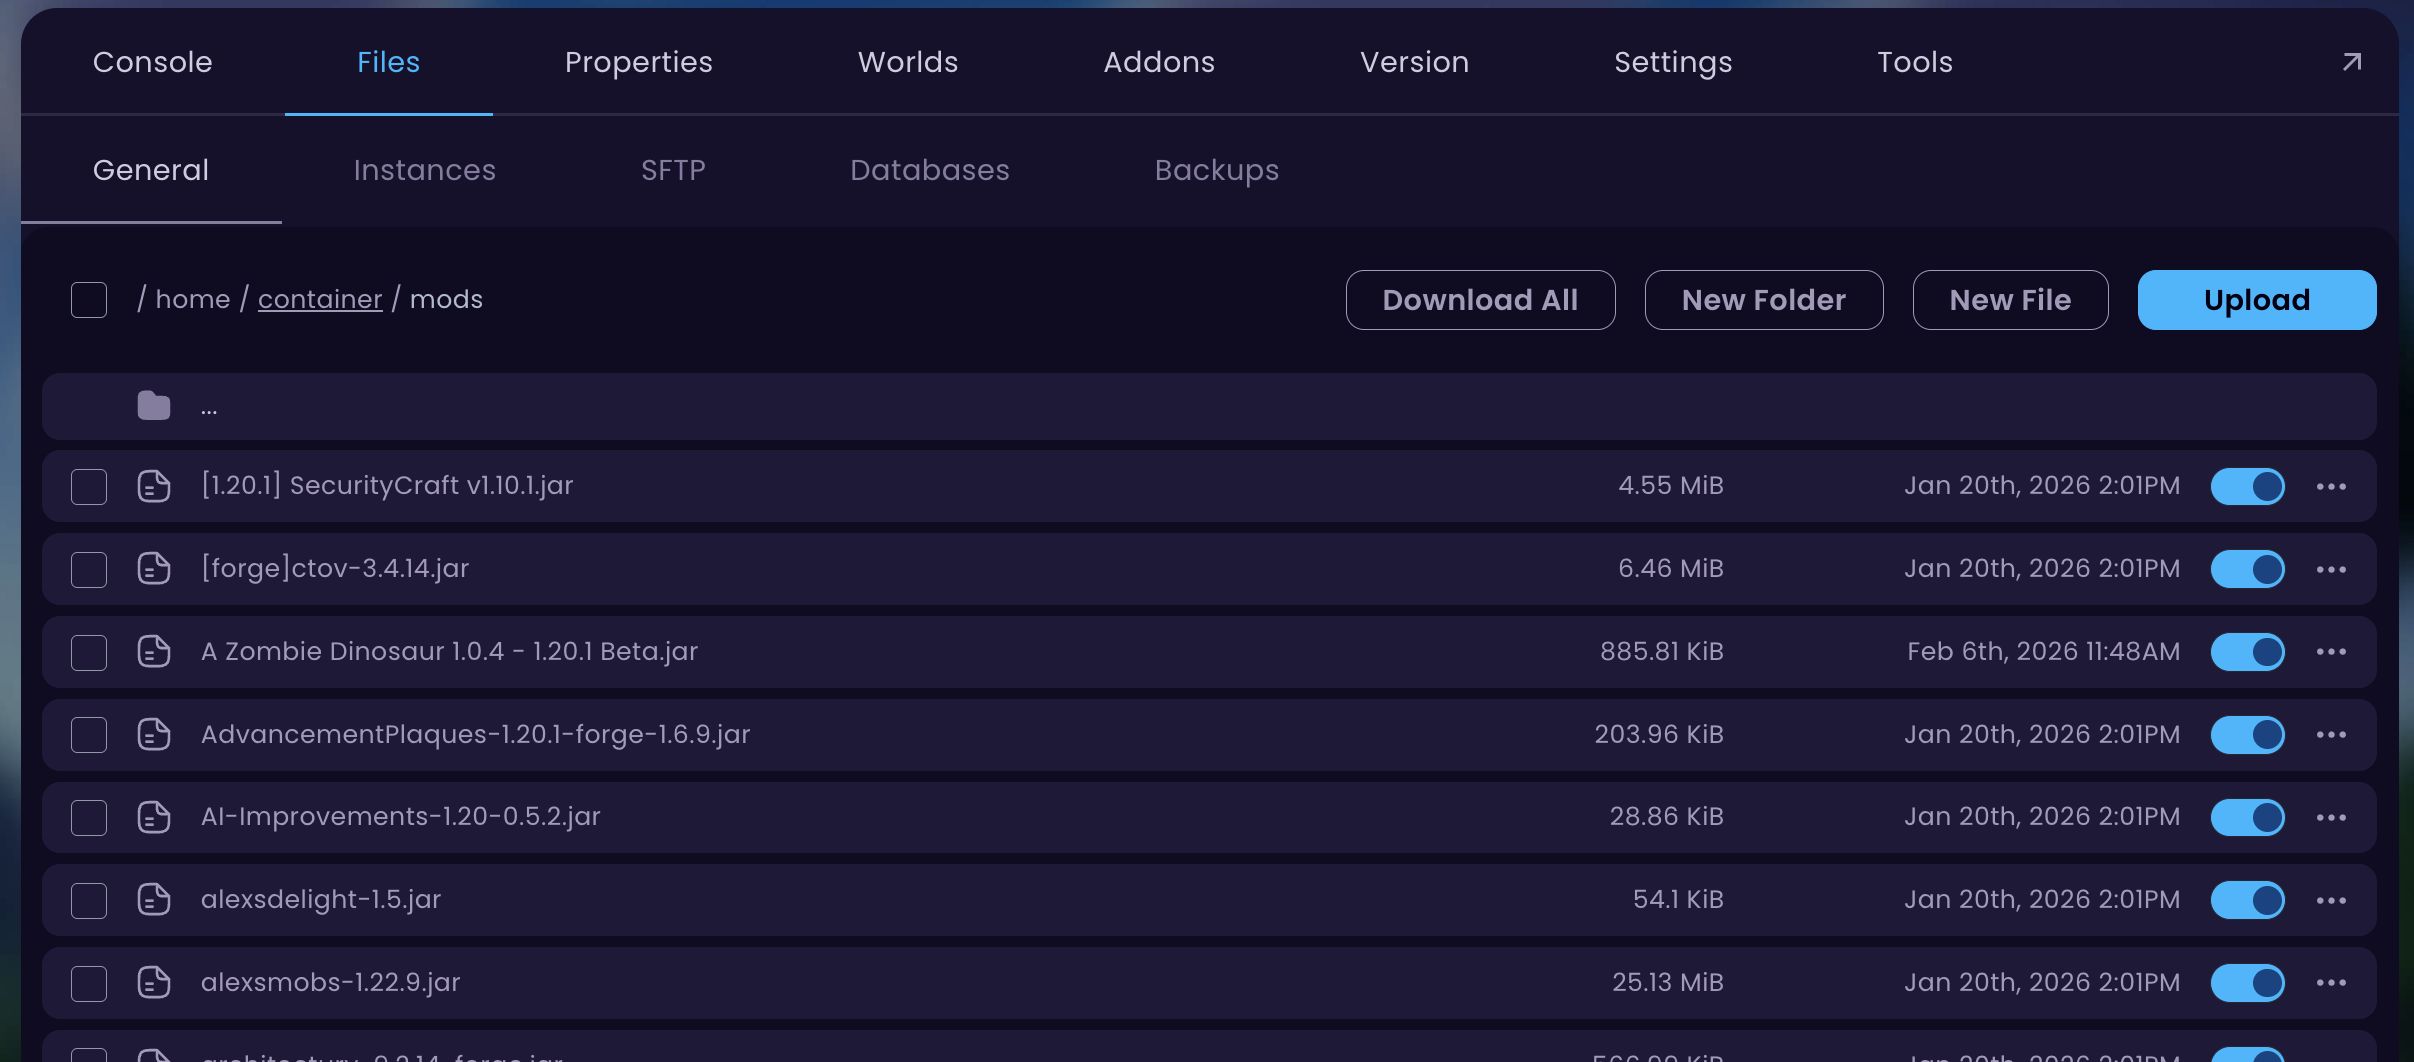The image size is (2414, 1062).
Task: Click the New File button
Action: coord(2010,300)
